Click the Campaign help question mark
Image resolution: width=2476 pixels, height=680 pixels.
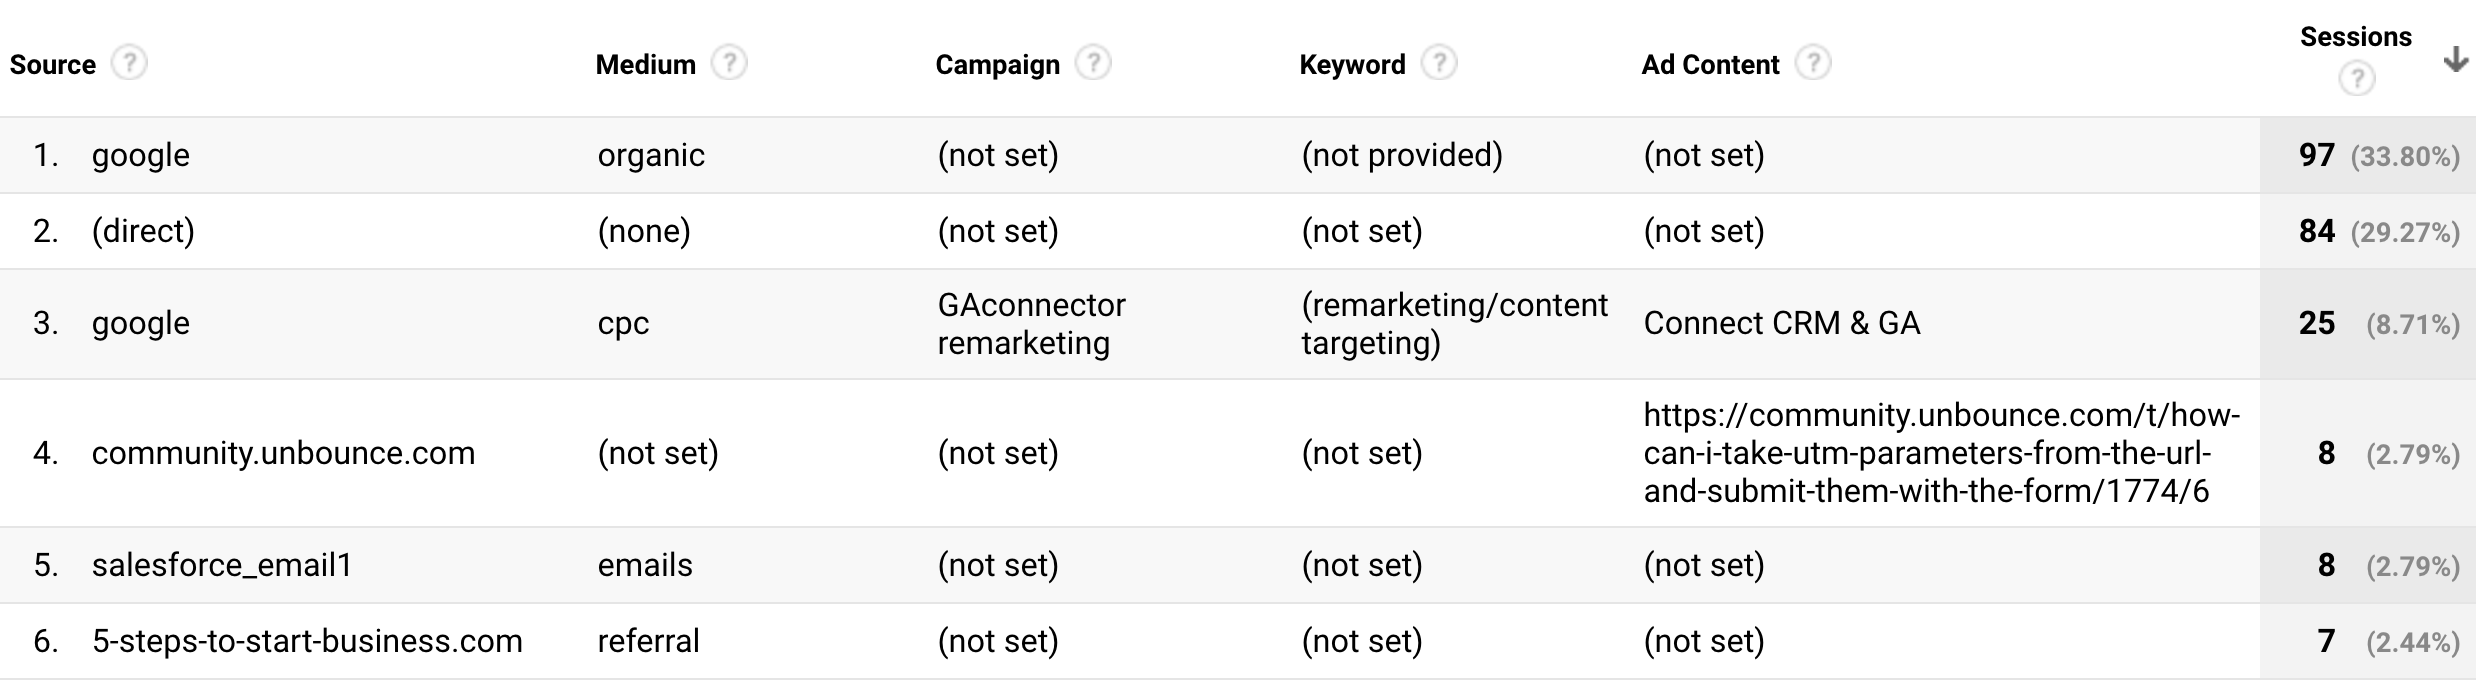click(1093, 63)
